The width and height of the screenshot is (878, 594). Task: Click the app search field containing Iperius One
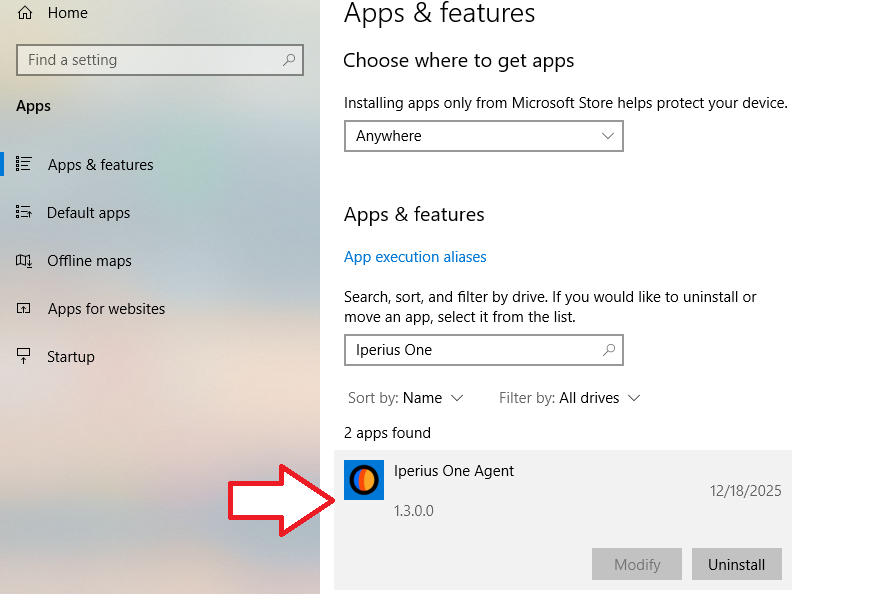coord(470,350)
